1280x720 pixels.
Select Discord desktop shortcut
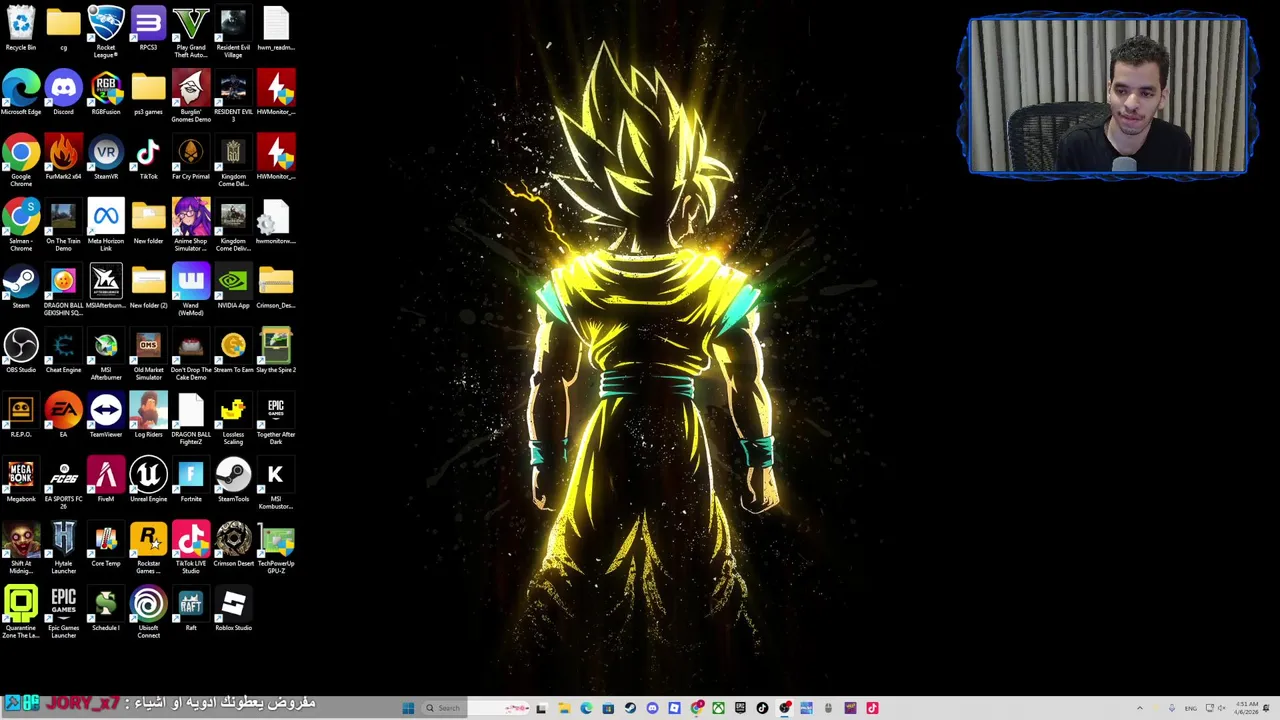coord(63,93)
